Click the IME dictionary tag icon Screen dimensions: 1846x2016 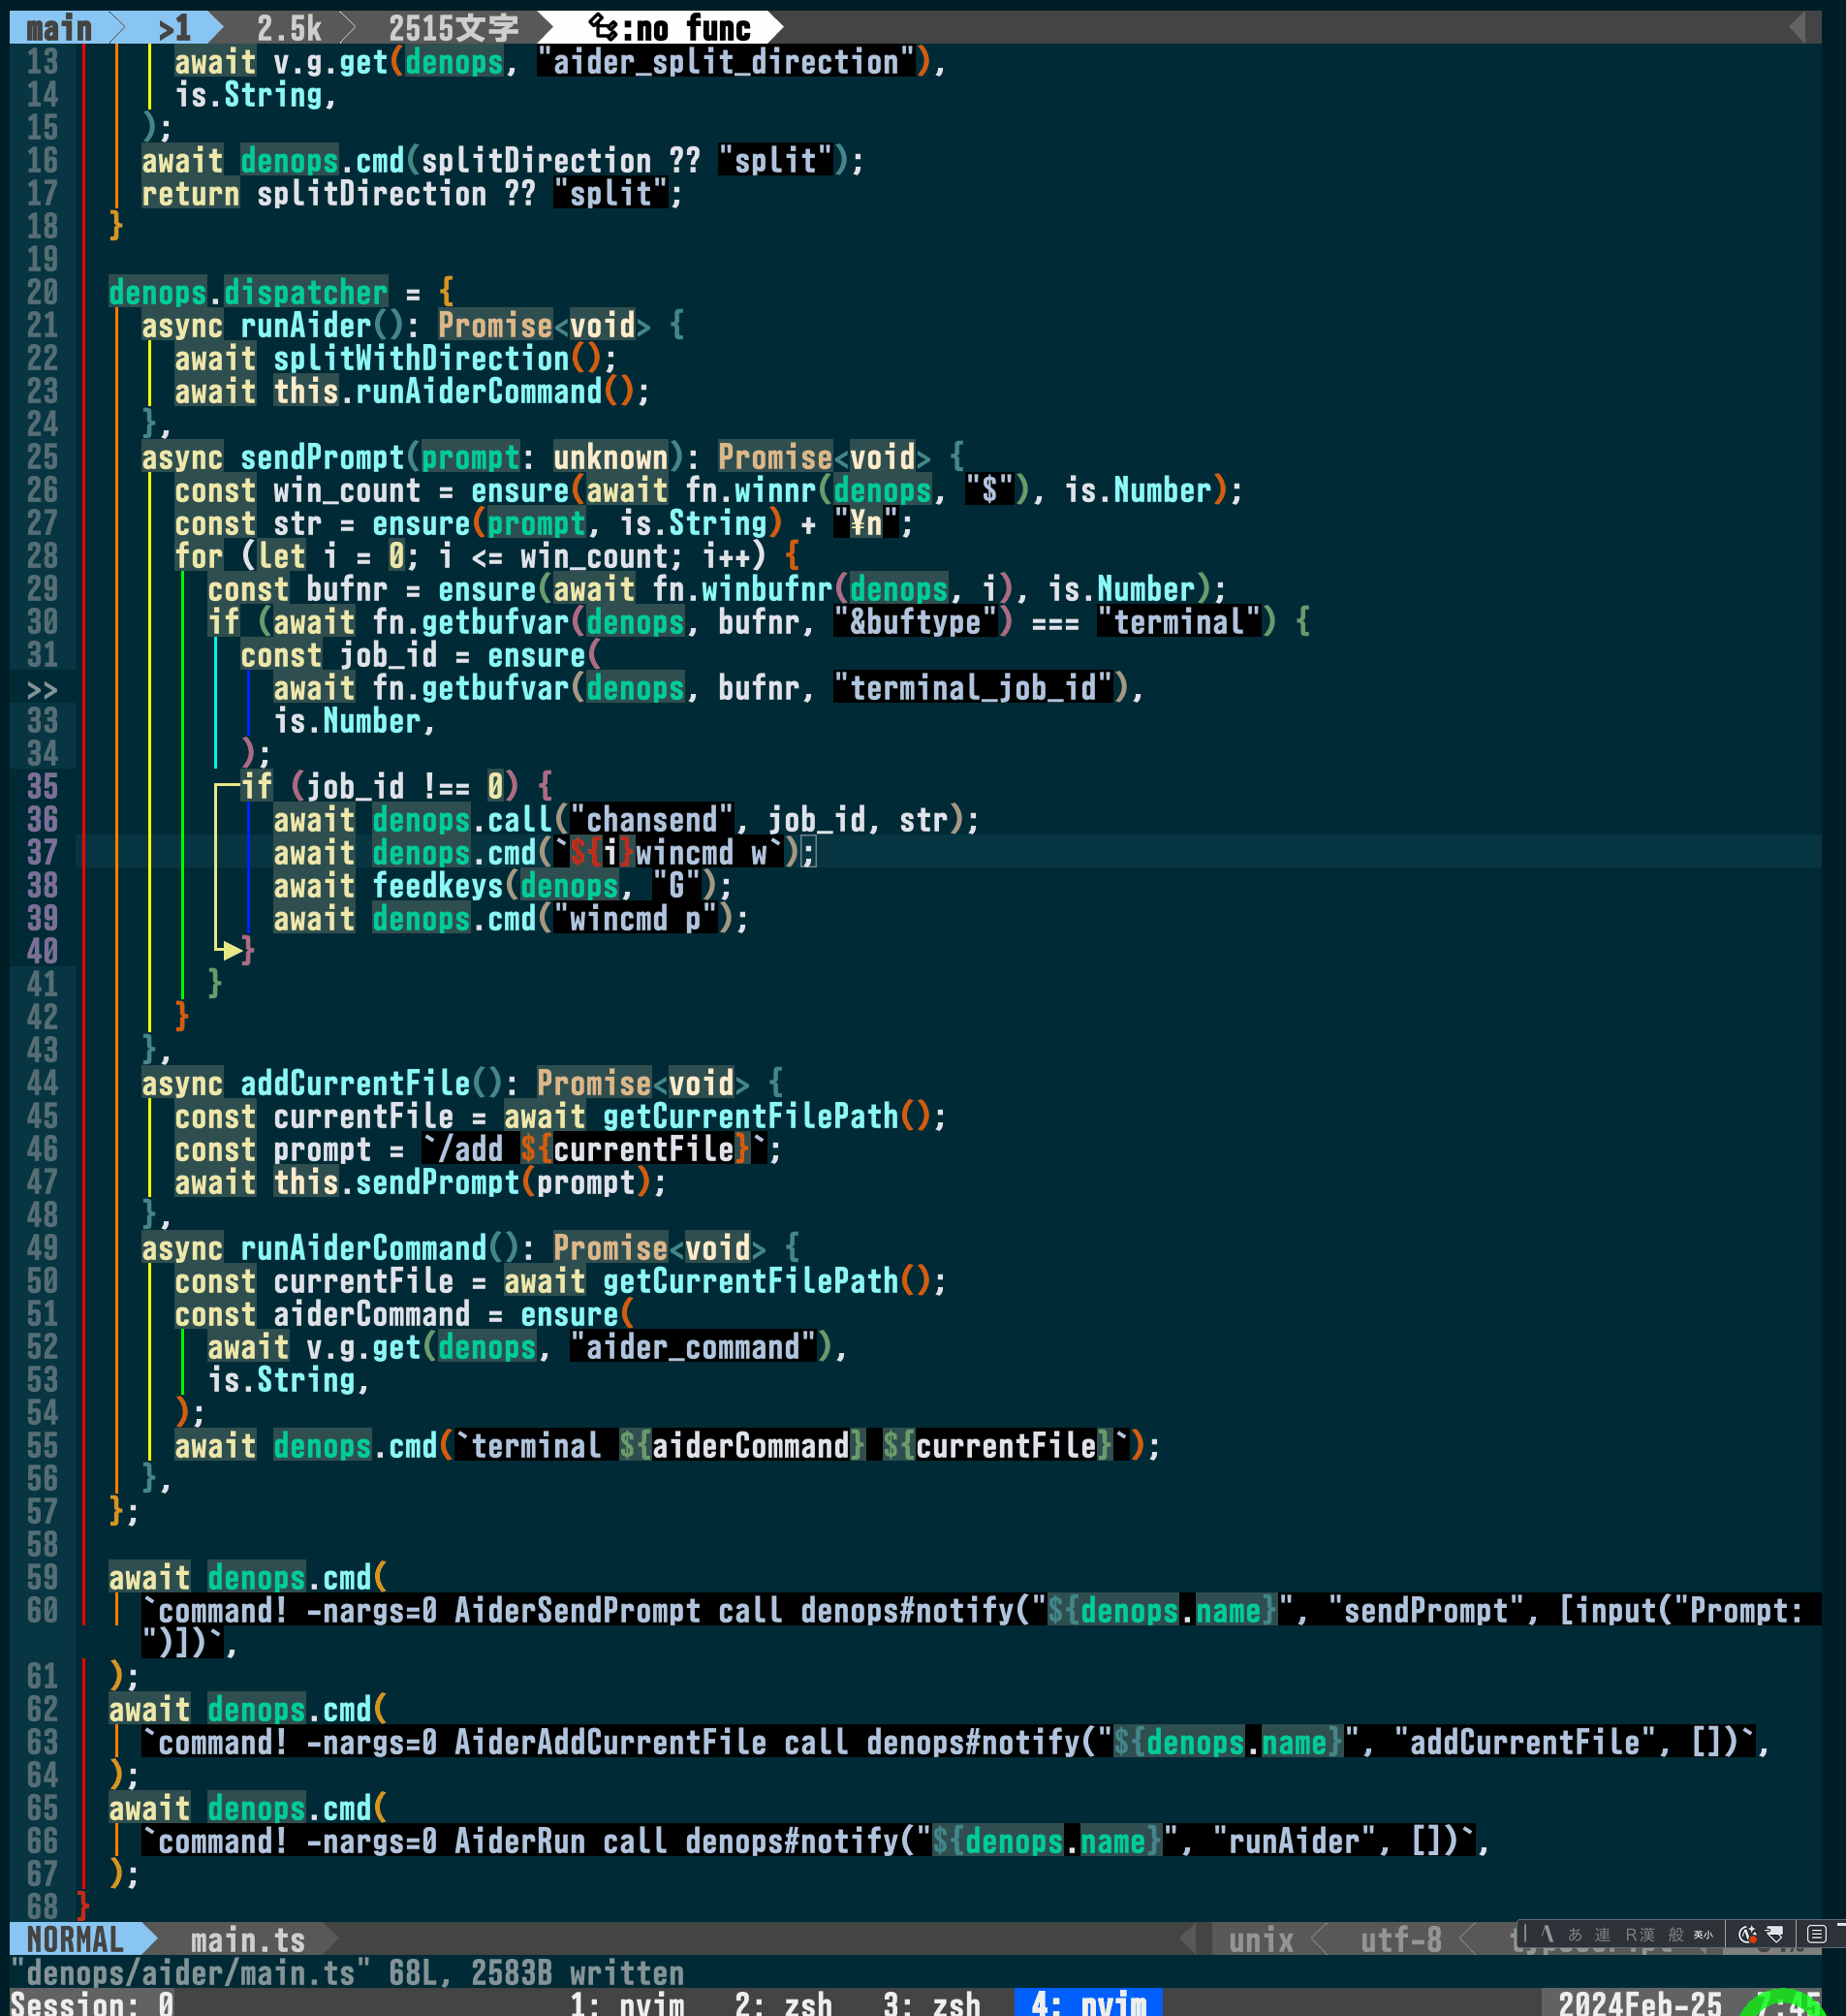point(1775,1934)
